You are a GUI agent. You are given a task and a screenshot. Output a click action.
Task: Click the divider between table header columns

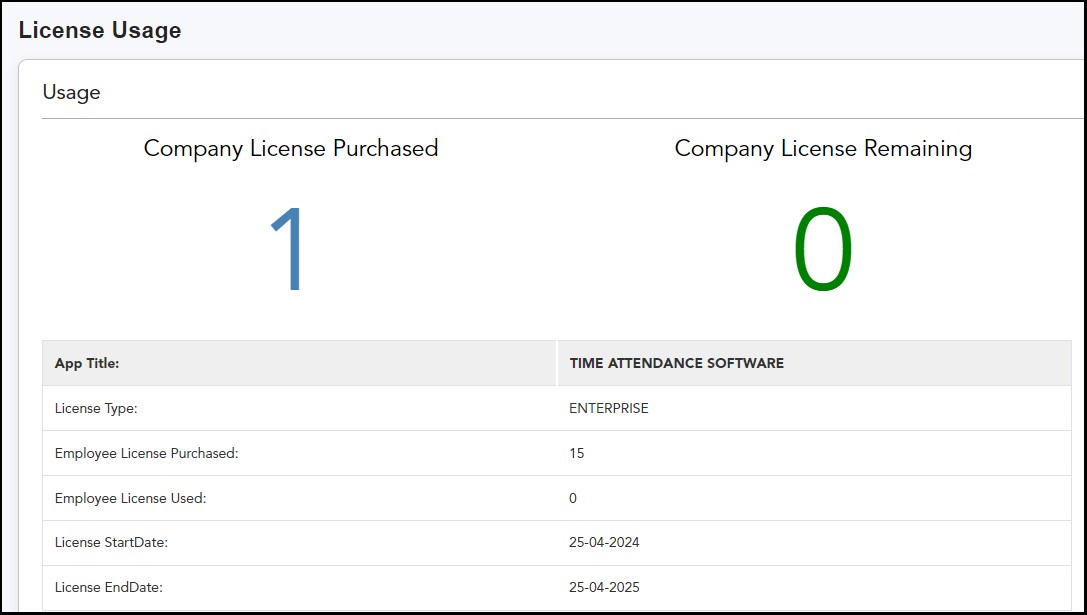(557, 363)
